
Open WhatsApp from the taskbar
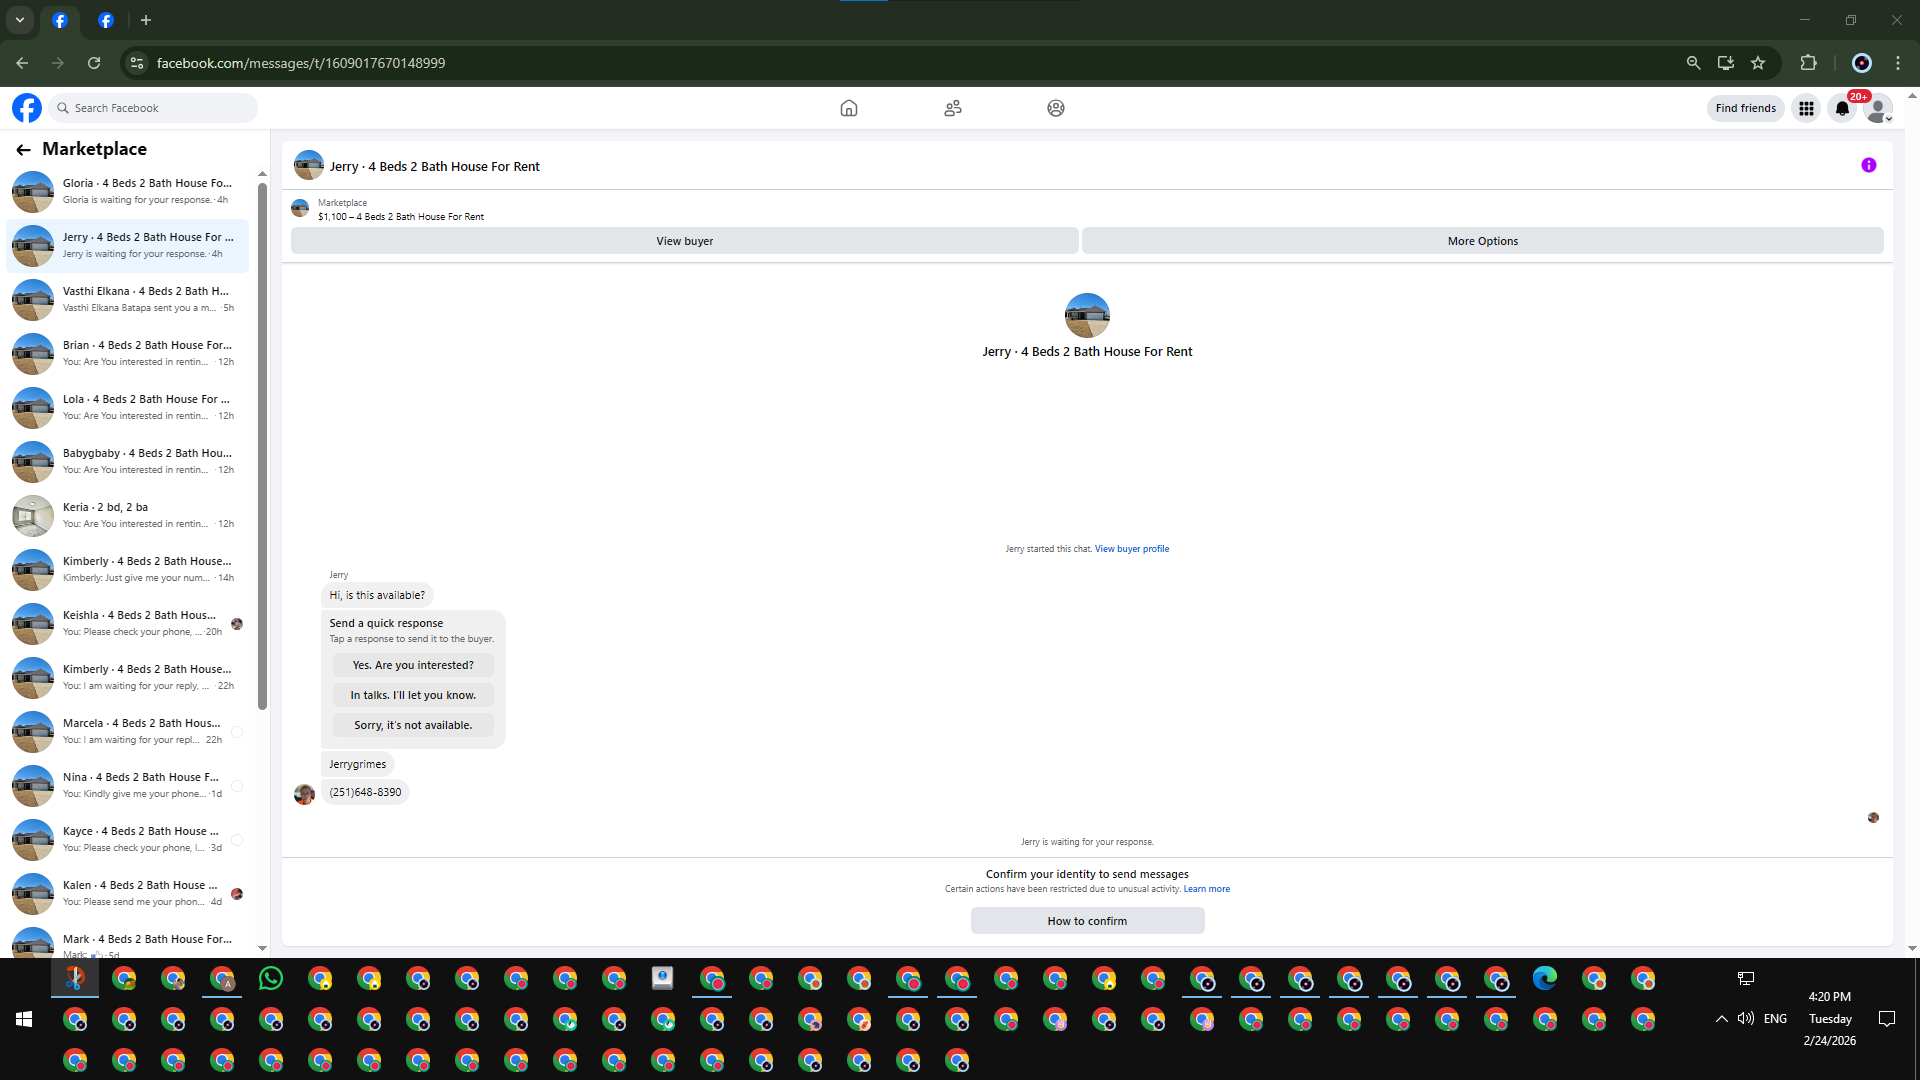tap(270, 979)
